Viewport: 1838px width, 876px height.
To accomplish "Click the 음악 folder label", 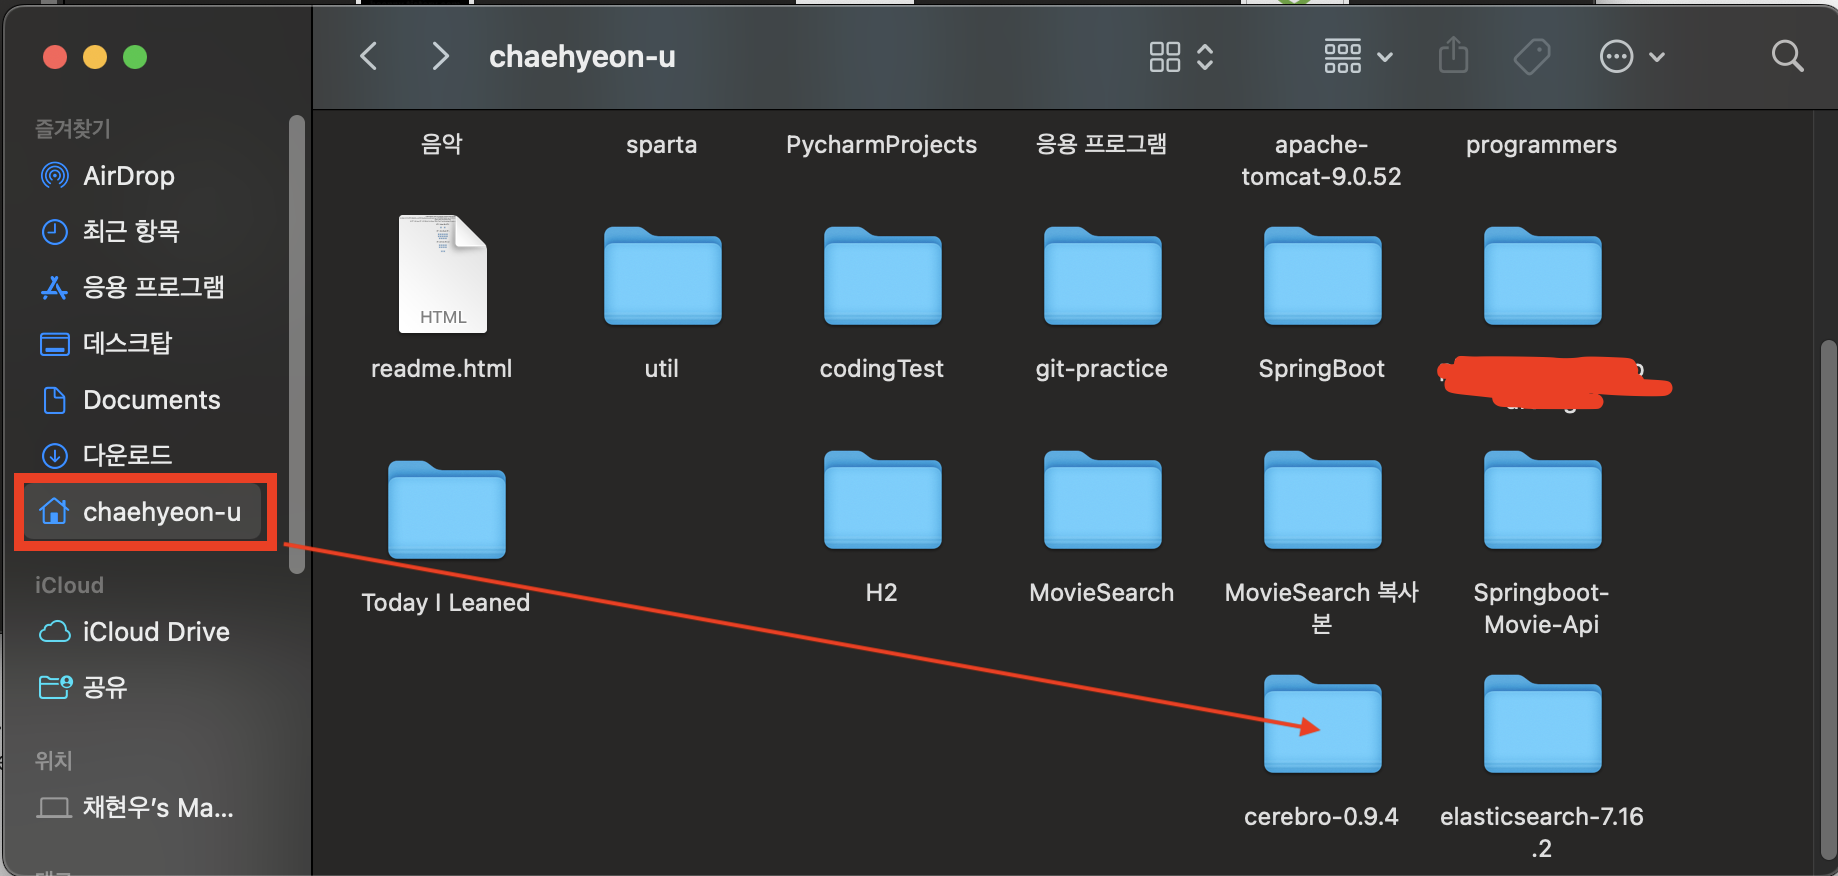I will (442, 144).
